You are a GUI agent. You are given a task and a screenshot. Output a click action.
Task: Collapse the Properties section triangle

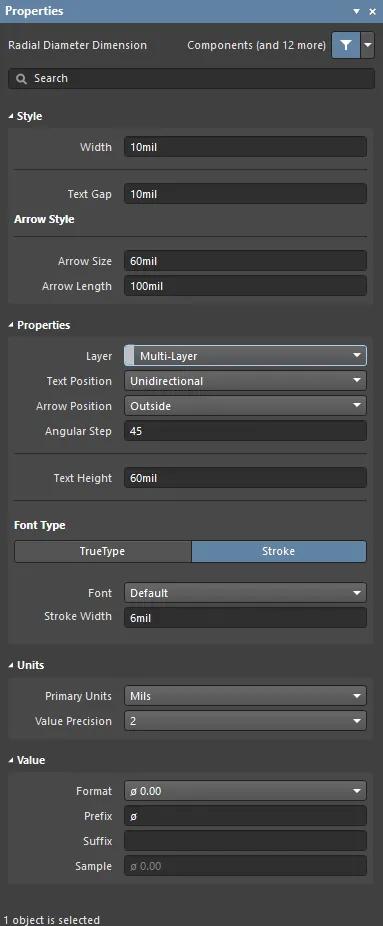coord(11,325)
